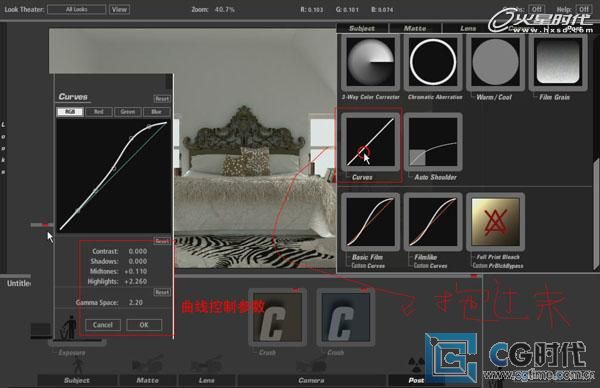
Task: Switch to bottom Subject chain tab
Action: point(77,380)
